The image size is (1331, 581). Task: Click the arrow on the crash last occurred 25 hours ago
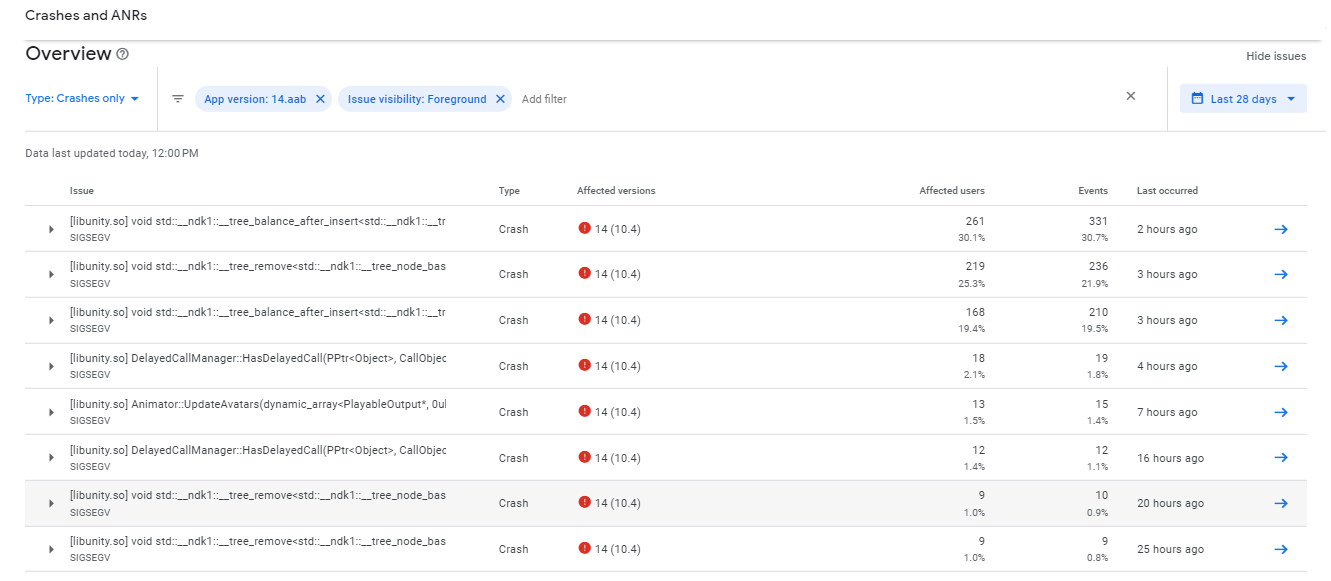pos(1281,548)
